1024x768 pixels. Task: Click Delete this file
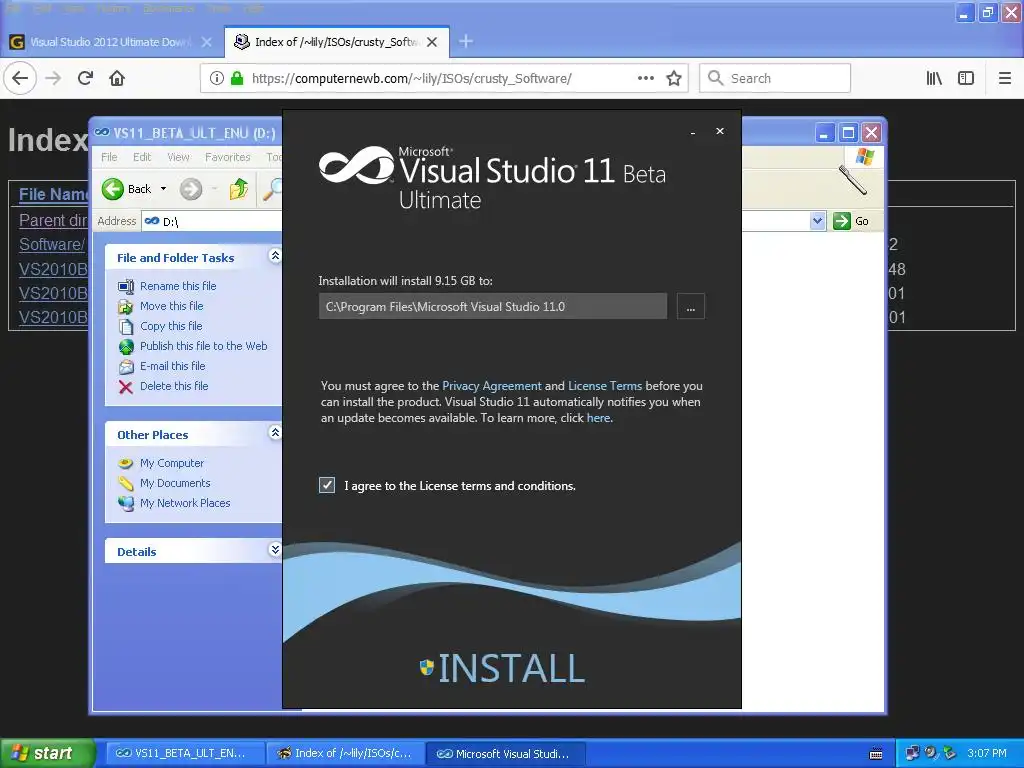pos(174,386)
